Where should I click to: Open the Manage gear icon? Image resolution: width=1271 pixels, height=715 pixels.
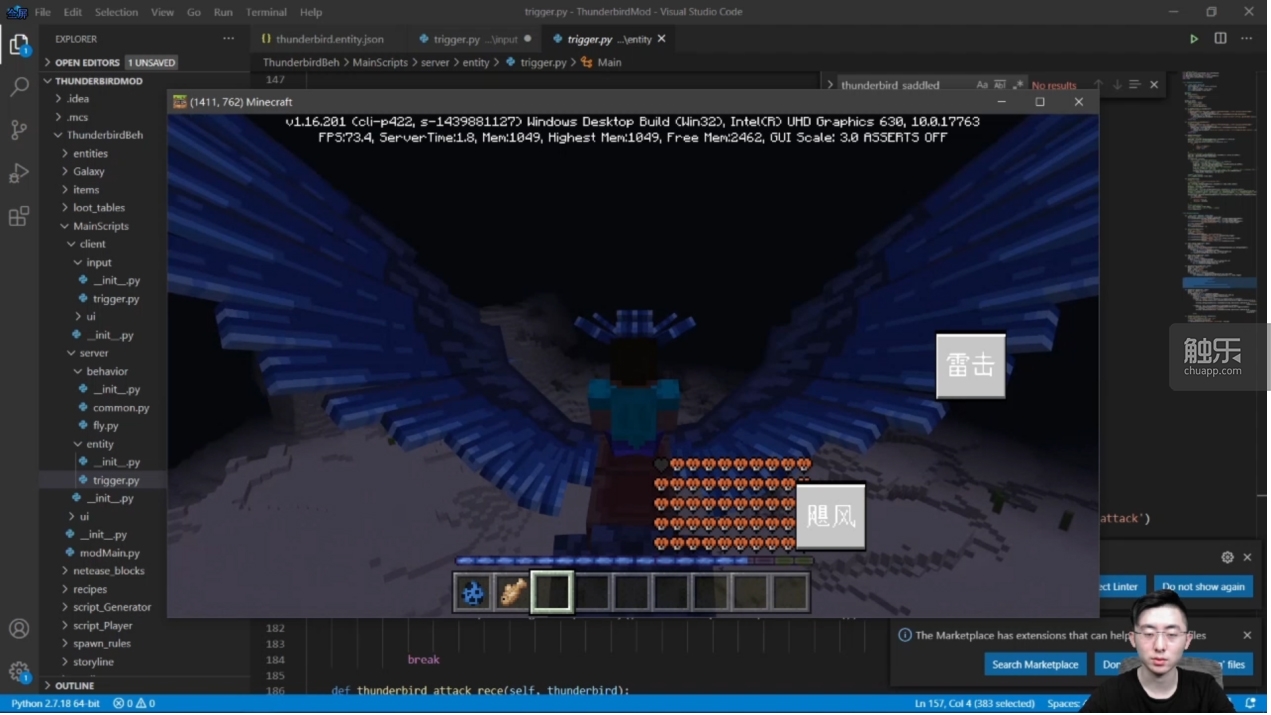[x=19, y=671]
